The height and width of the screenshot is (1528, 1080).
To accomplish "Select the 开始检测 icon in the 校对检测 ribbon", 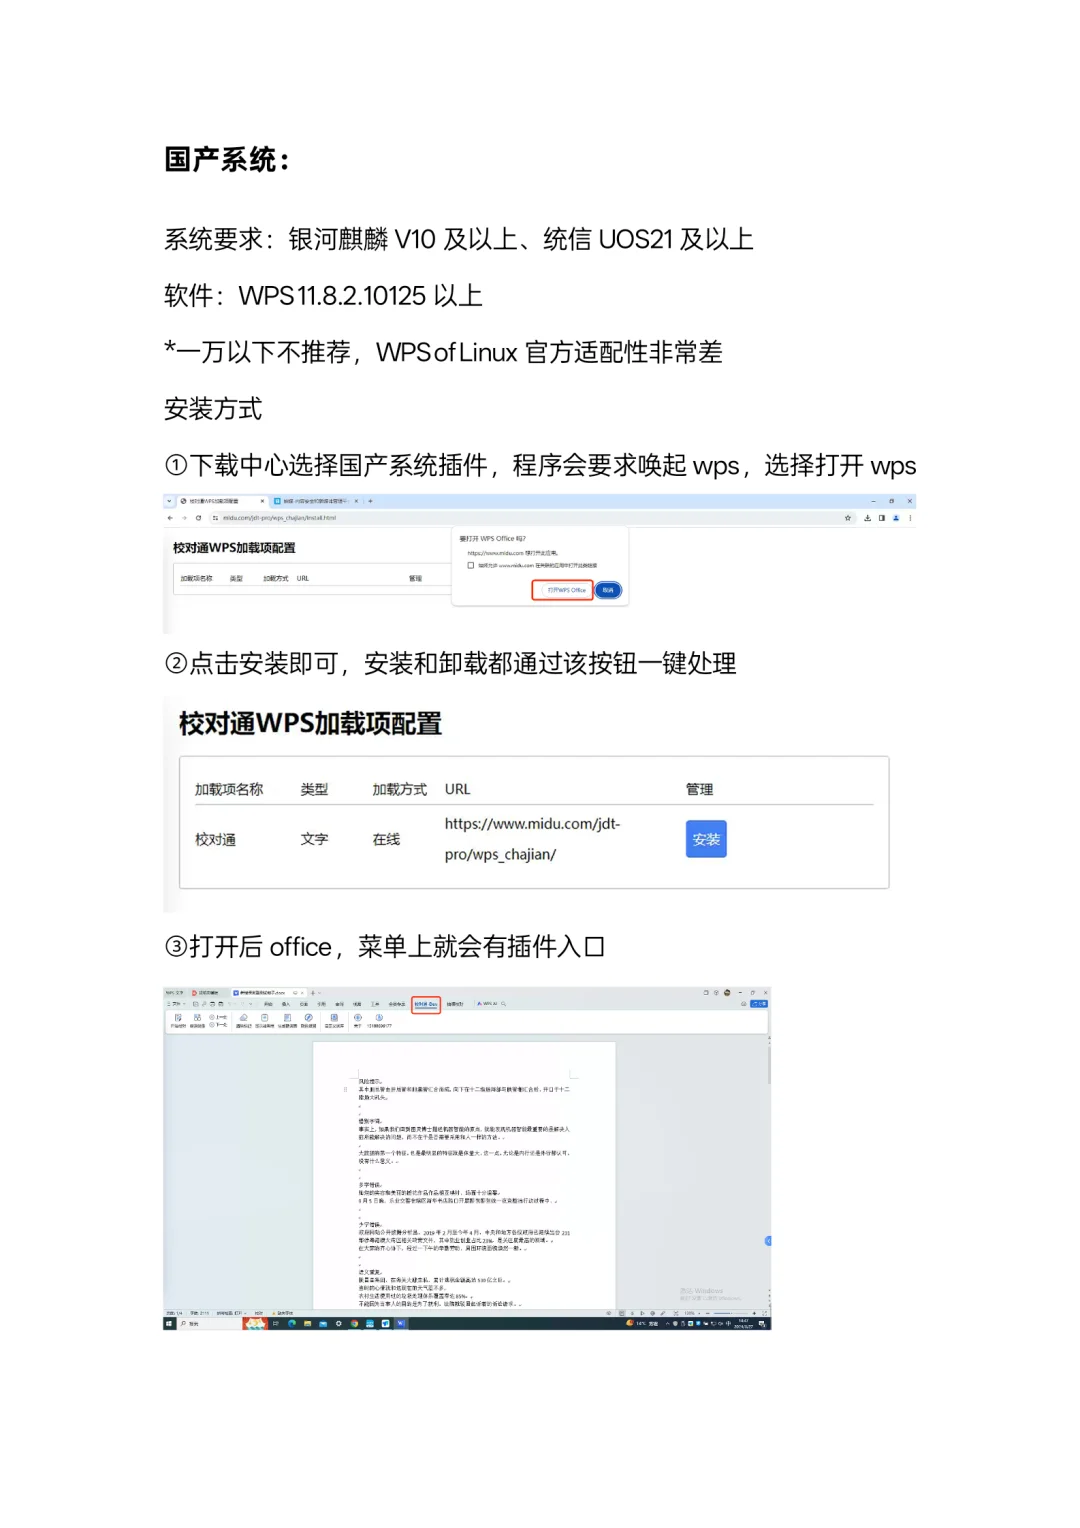I will click(177, 1018).
